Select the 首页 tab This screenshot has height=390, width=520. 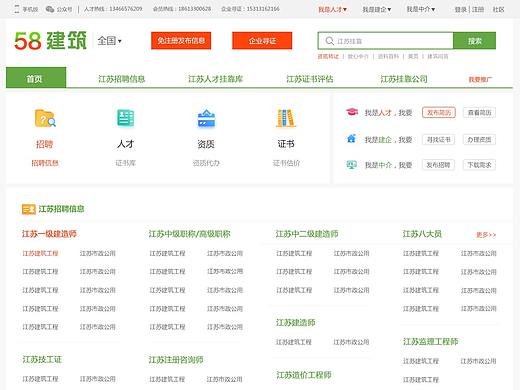[x=36, y=78]
